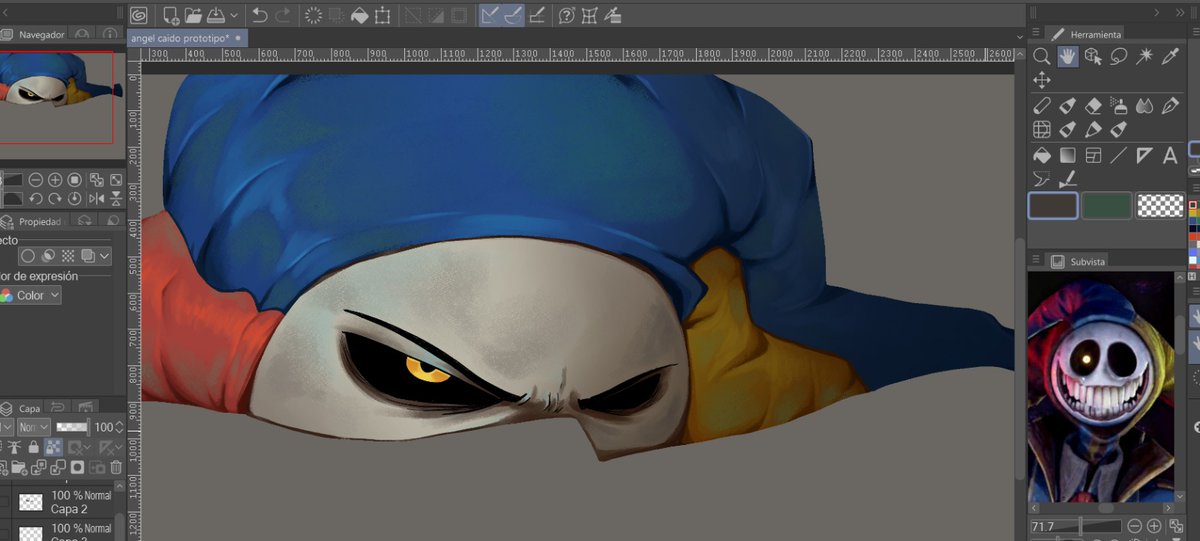
Task: Select the Straight line figure tool
Action: coord(1119,155)
